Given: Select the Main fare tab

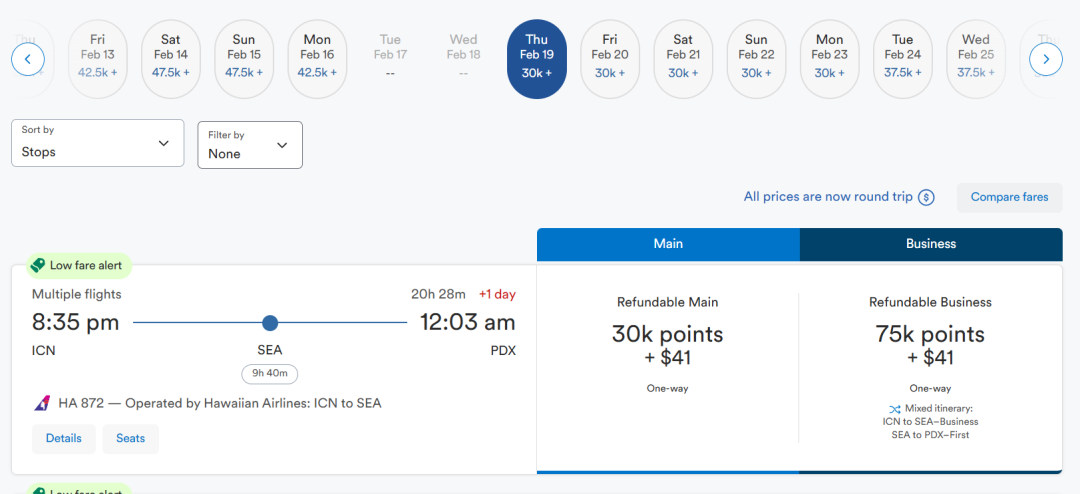Looking at the screenshot, I should (668, 244).
